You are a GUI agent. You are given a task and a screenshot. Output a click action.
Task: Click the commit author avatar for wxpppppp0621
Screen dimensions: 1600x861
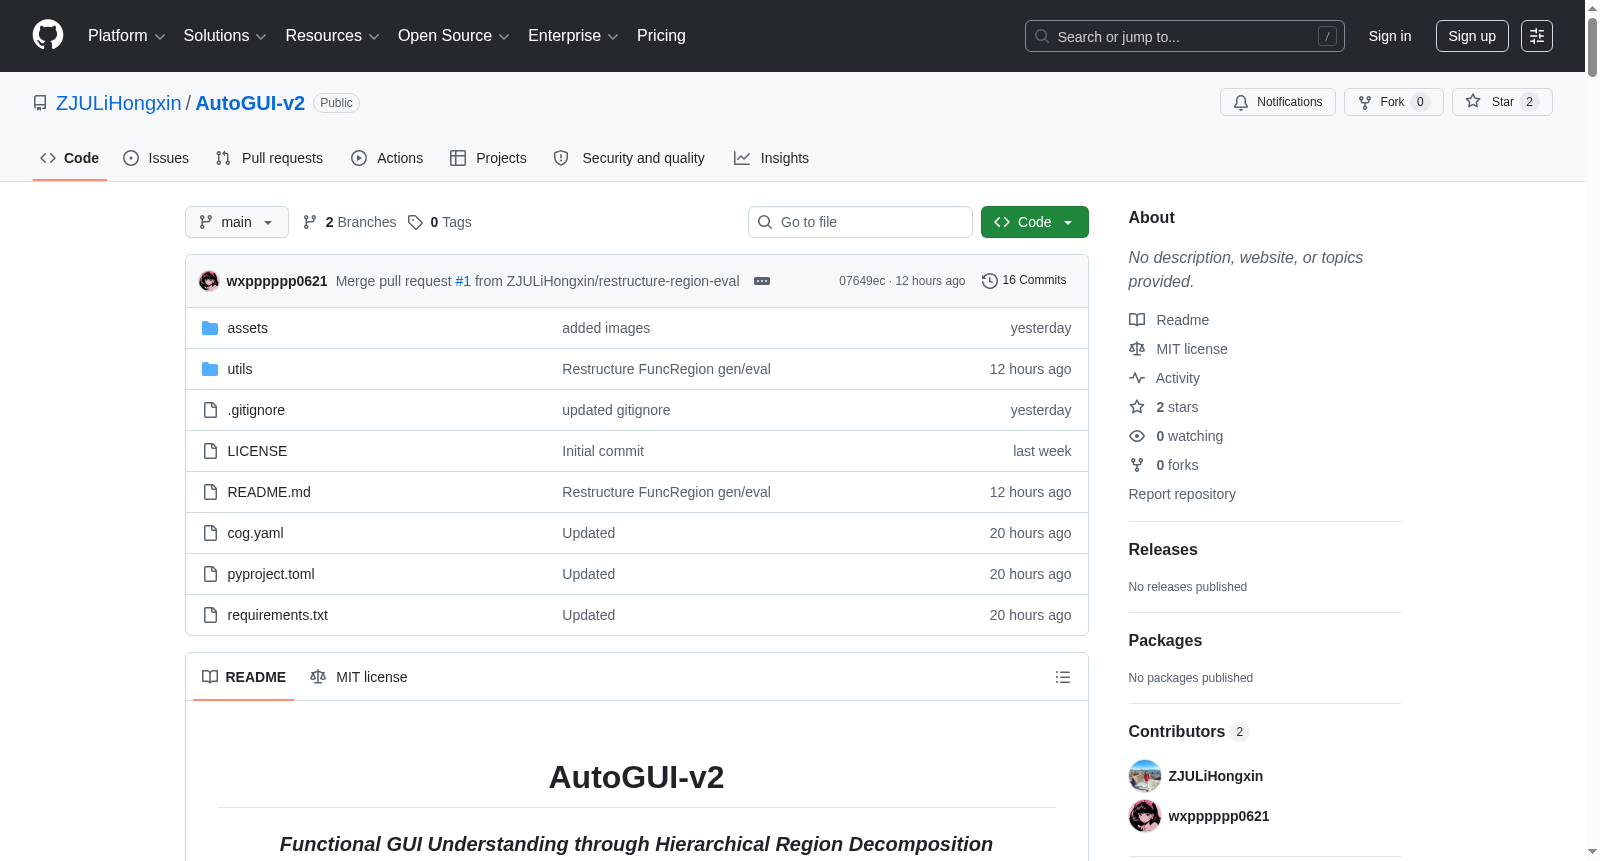pyautogui.click(x=209, y=281)
